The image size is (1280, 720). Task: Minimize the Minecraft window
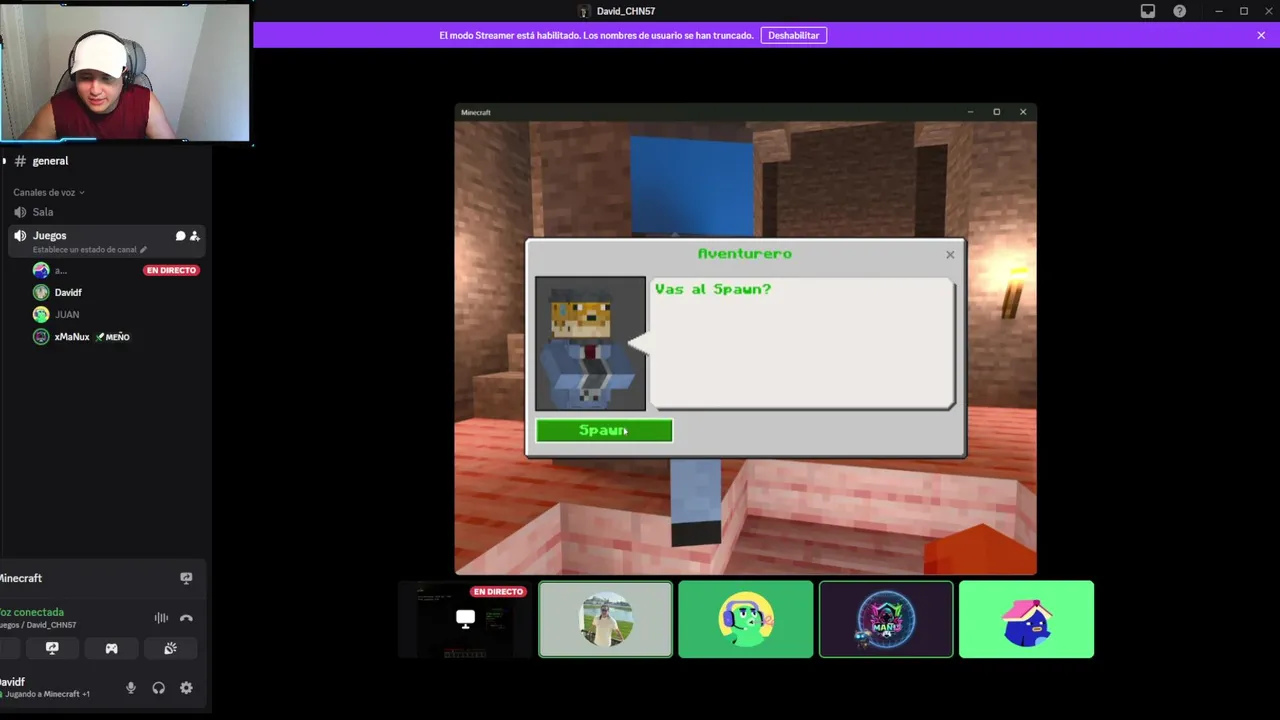970,112
